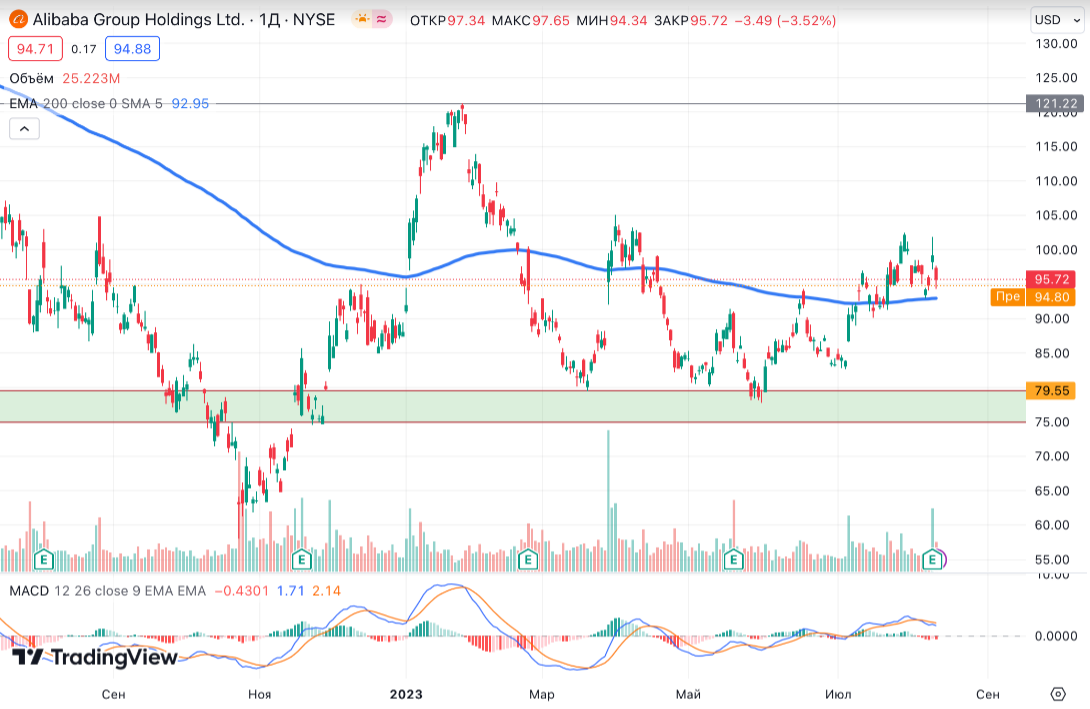
Task: Click the red 95.72 last price label
Action: (x=1051, y=279)
